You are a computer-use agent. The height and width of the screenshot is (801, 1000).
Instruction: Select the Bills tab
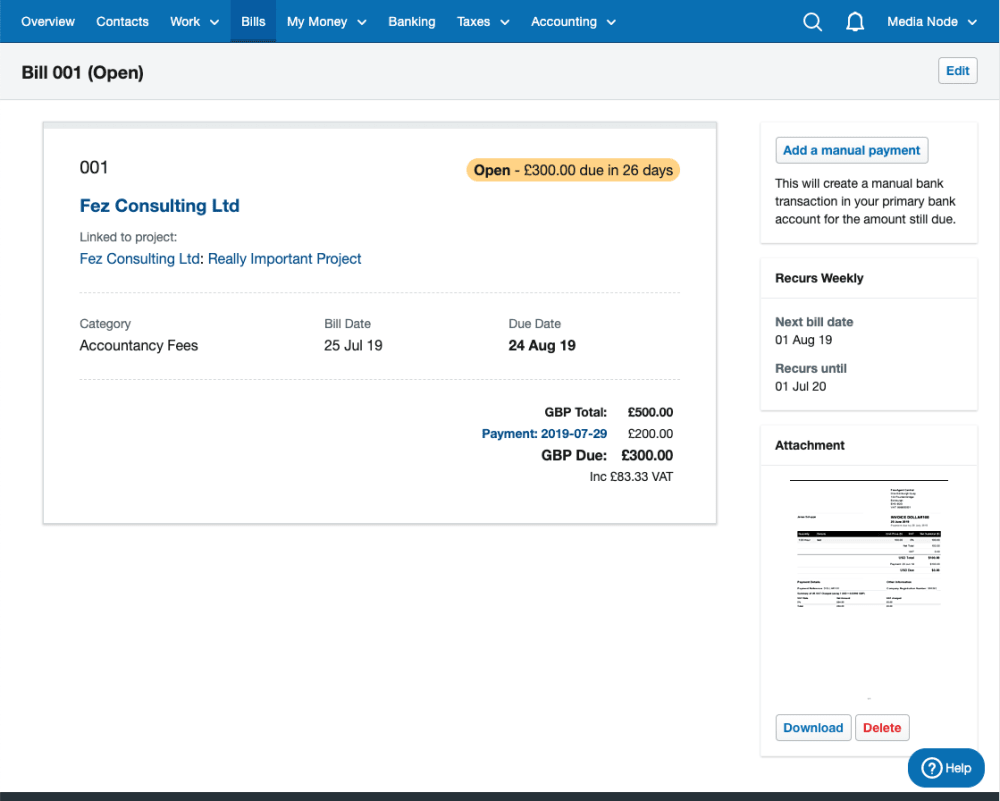[253, 22]
